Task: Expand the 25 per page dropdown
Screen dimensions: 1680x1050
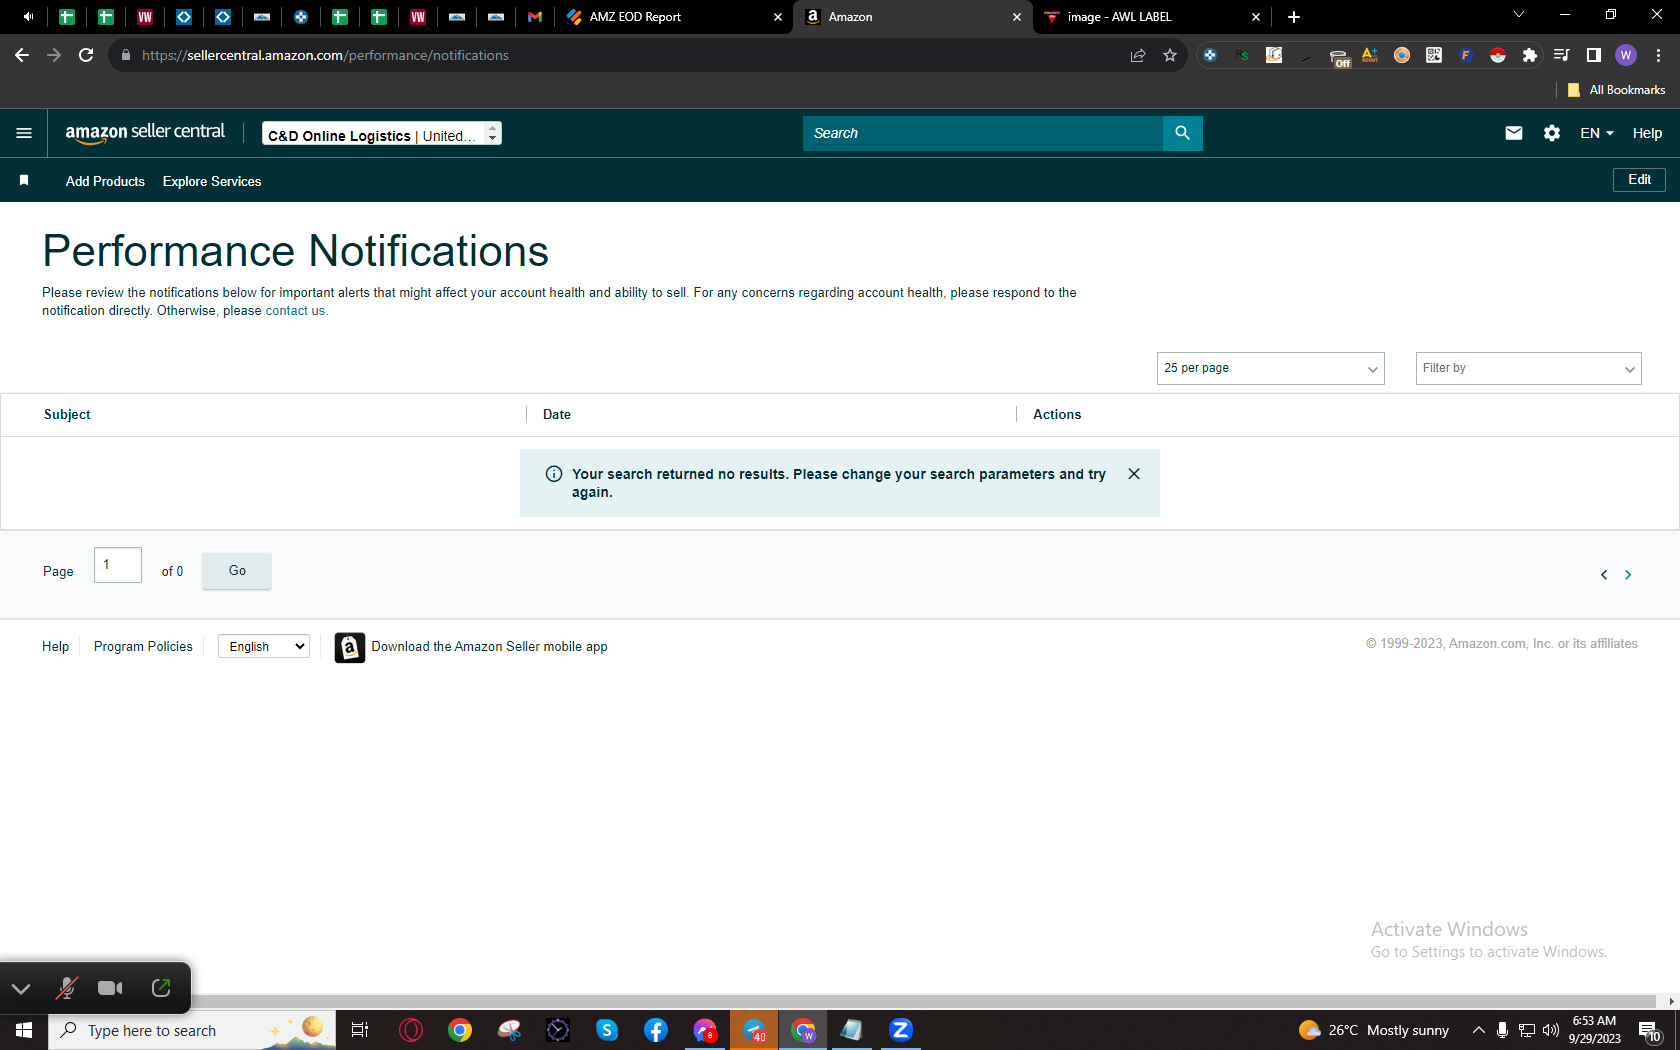Action: tap(1270, 368)
